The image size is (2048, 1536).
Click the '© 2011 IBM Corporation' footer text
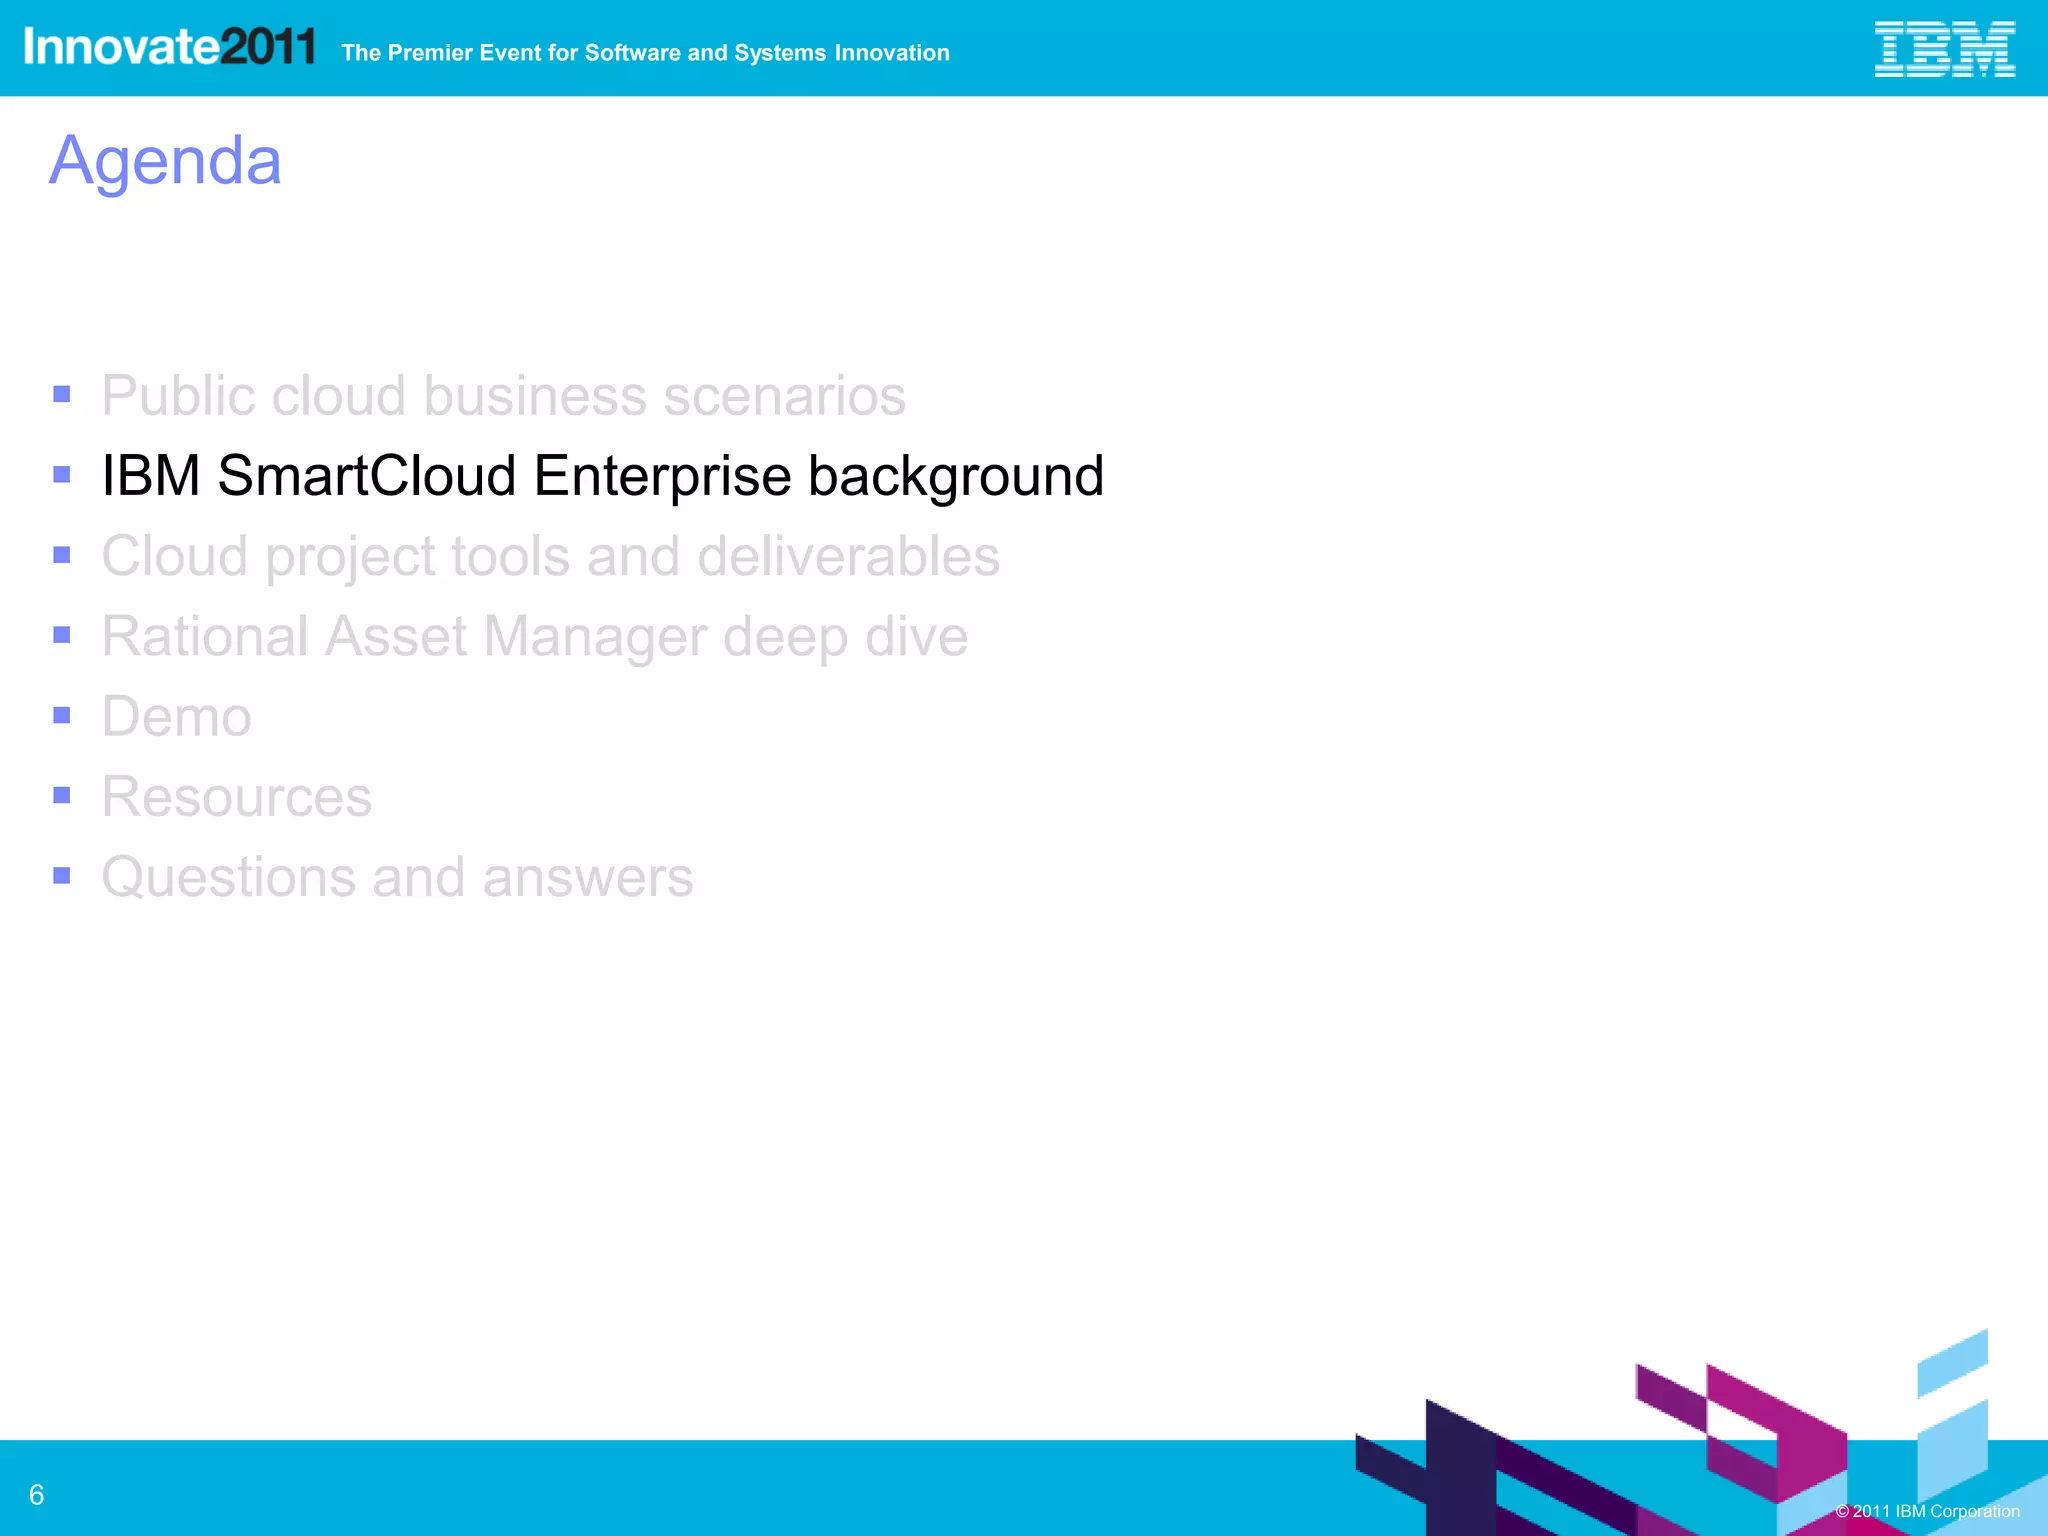1927,1511
